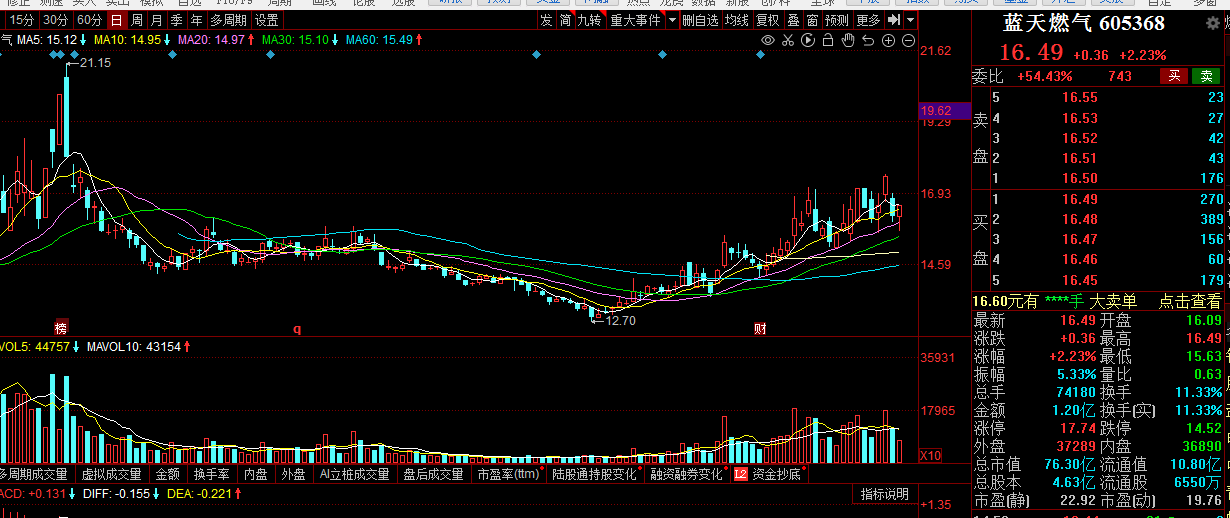Switch to 15分 period
This screenshot has width=1230, height=518.
tap(21, 20)
